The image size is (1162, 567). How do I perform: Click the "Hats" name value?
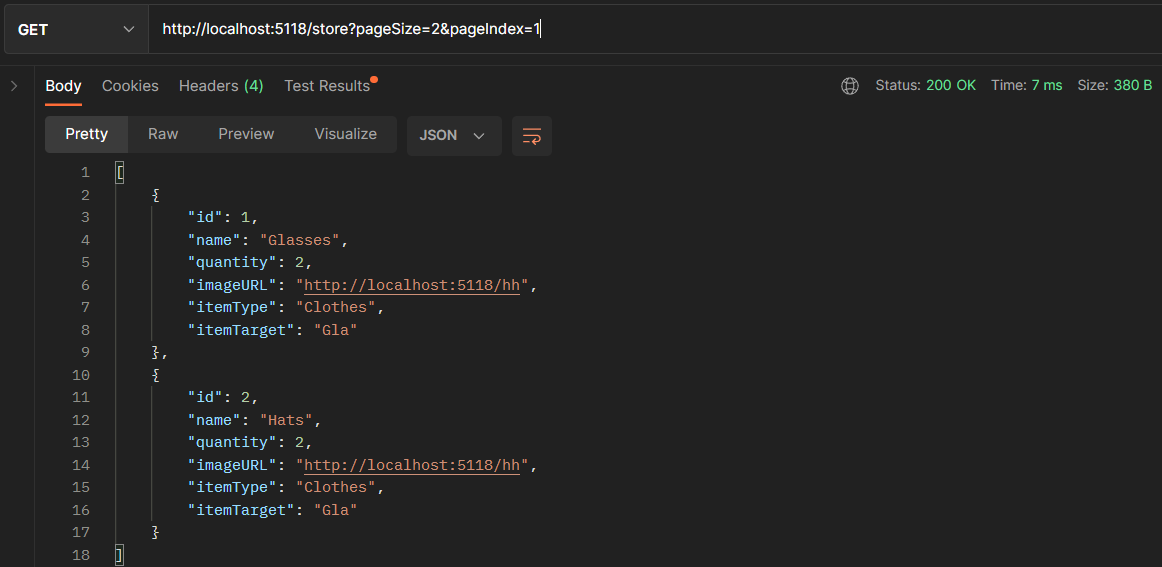coord(286,420)
